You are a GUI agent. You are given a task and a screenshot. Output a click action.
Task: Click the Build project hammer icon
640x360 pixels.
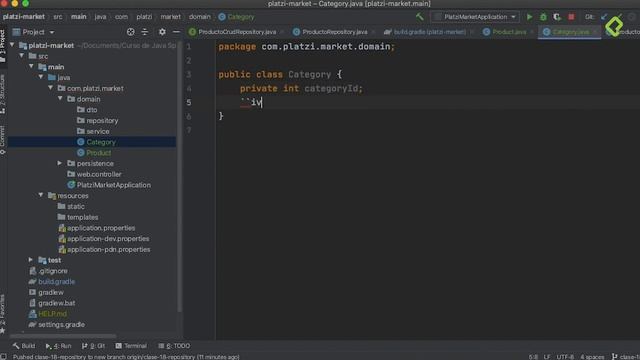click(420, 17)
